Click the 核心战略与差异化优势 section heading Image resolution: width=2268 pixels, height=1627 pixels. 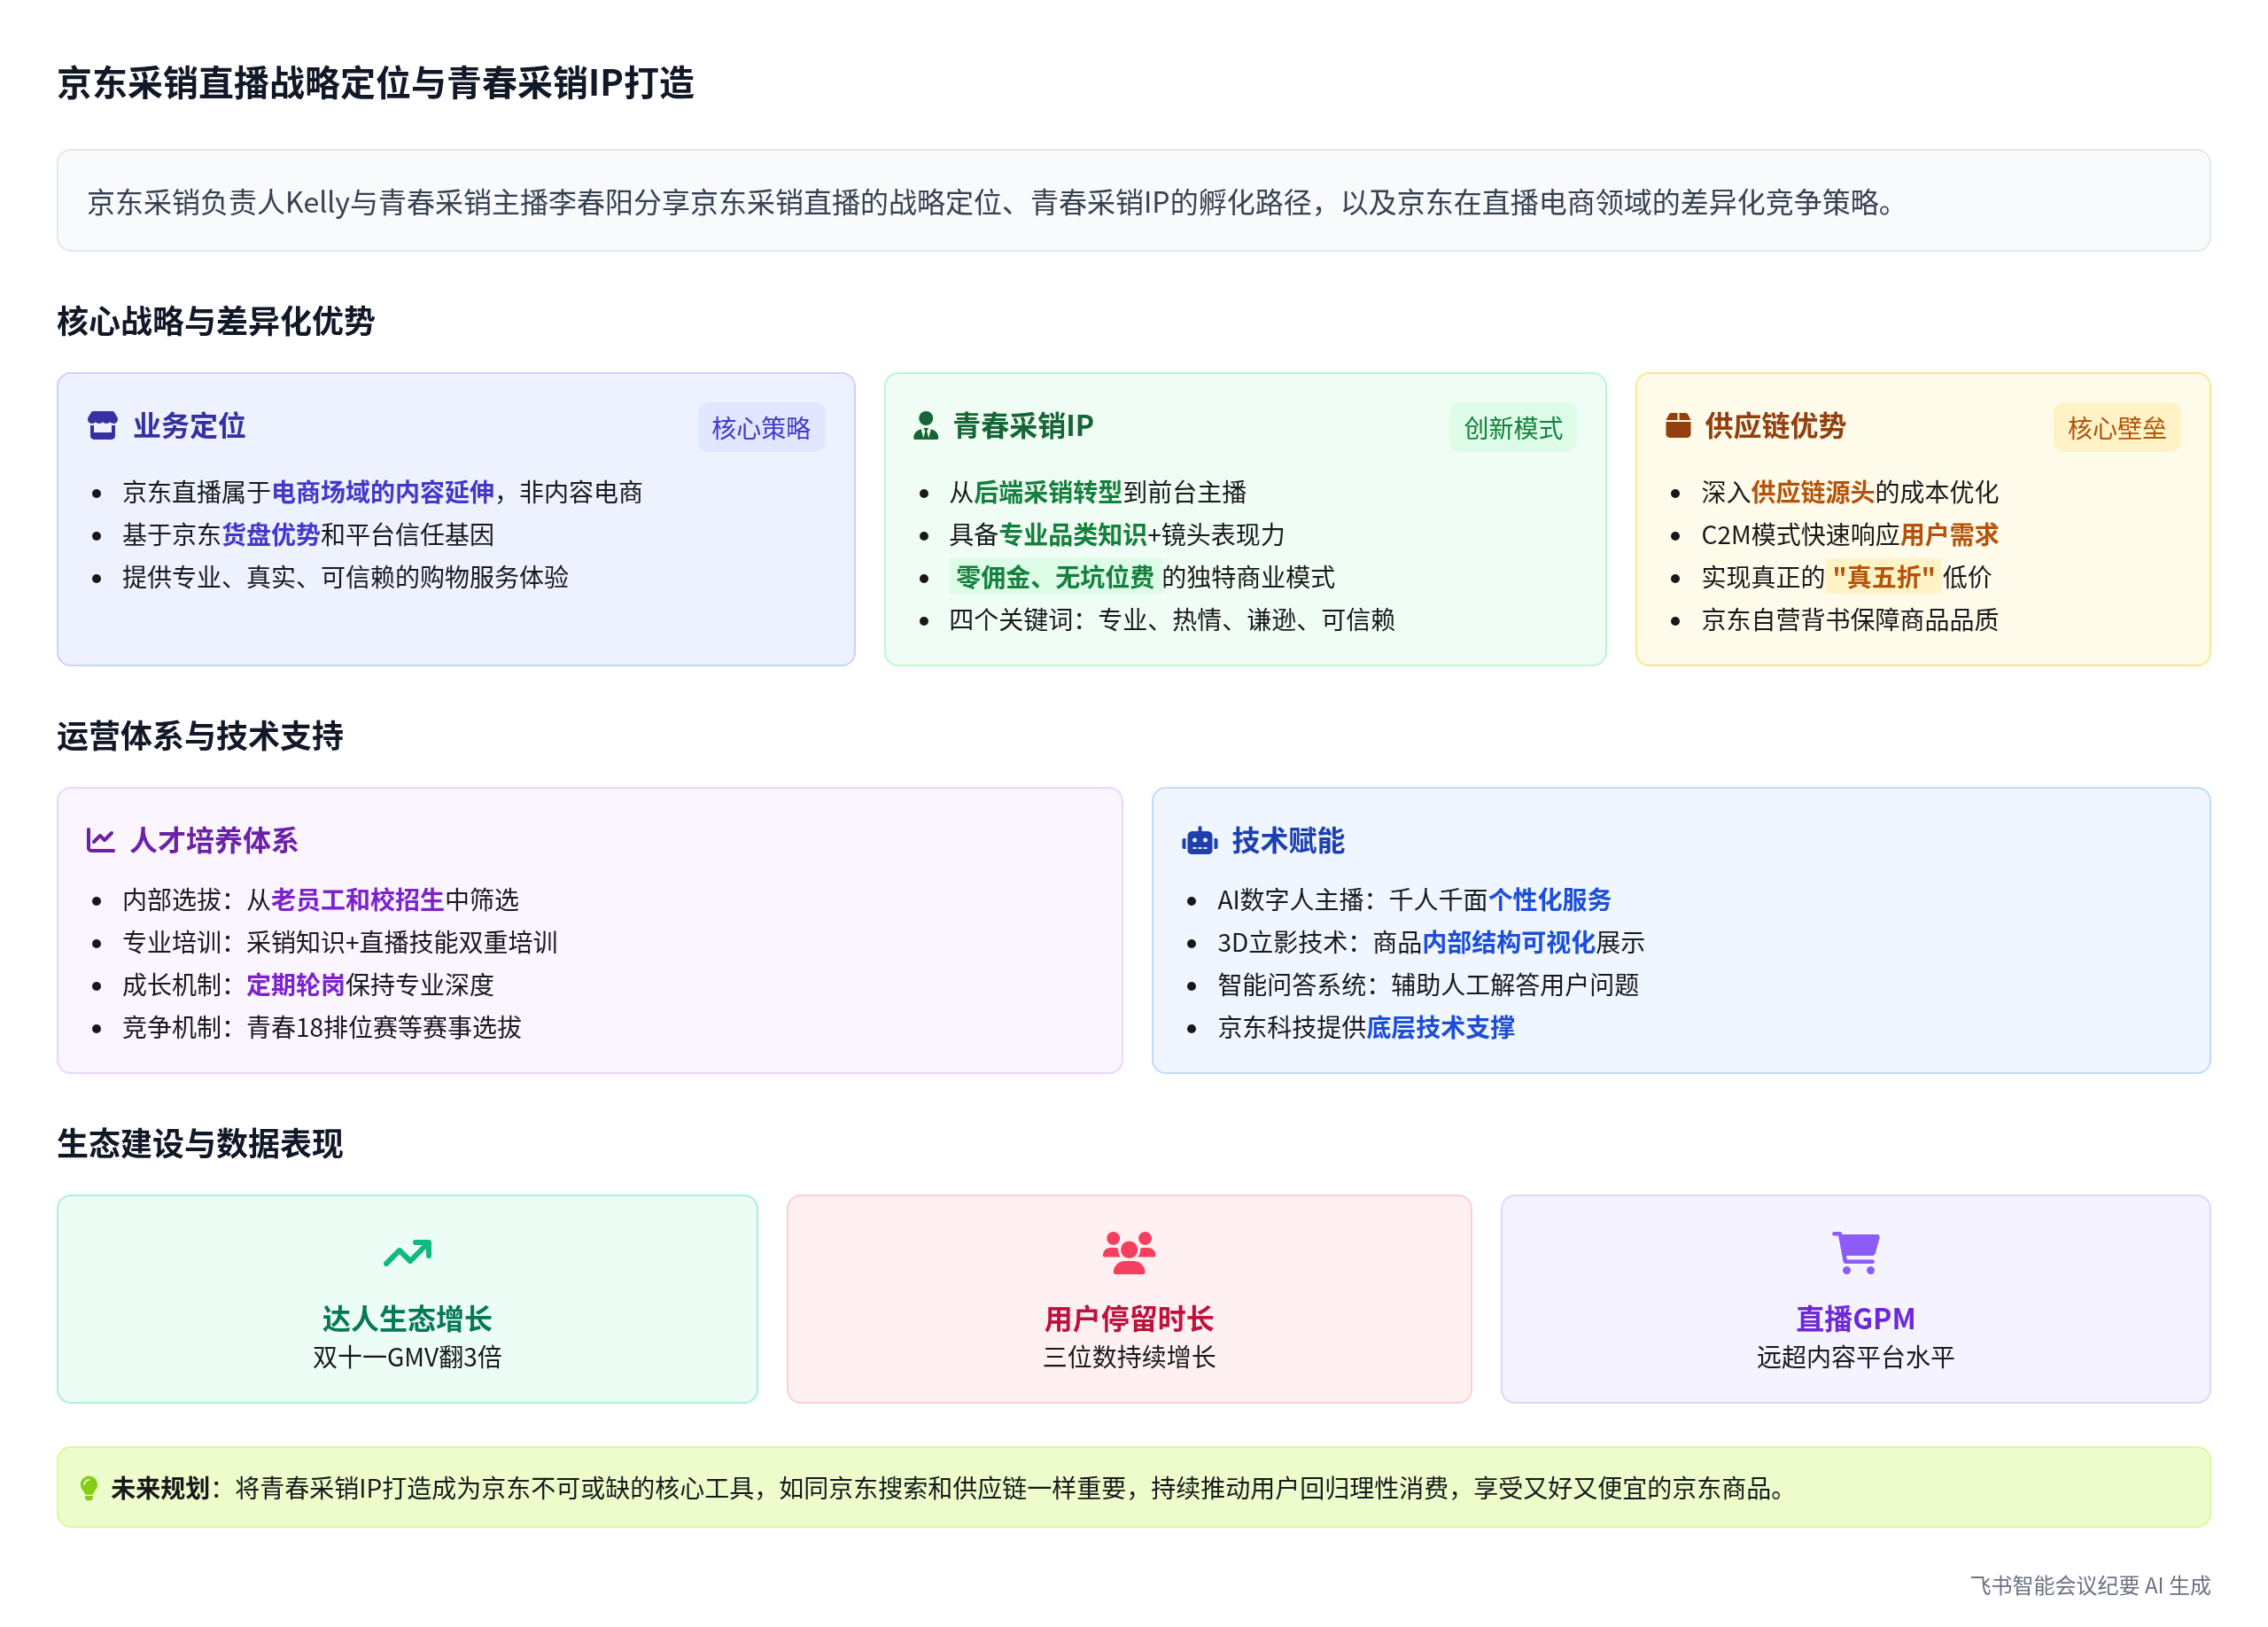[215, 321]
